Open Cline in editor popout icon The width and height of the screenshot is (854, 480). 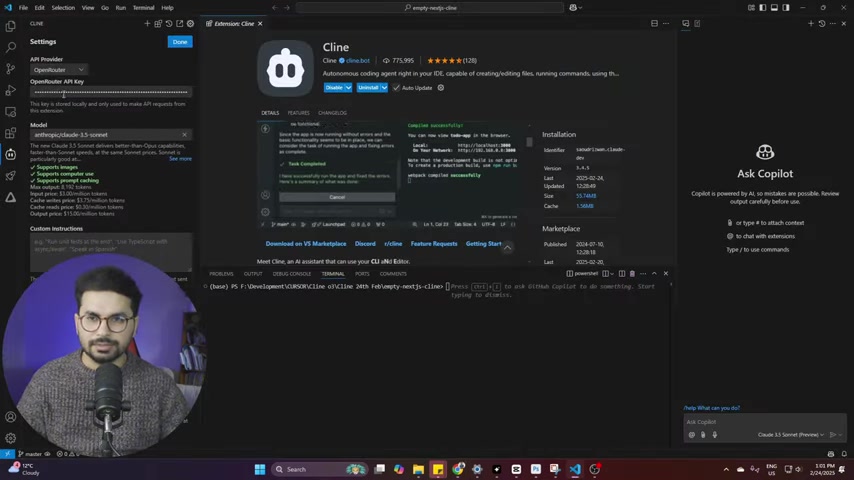(180, 23)
